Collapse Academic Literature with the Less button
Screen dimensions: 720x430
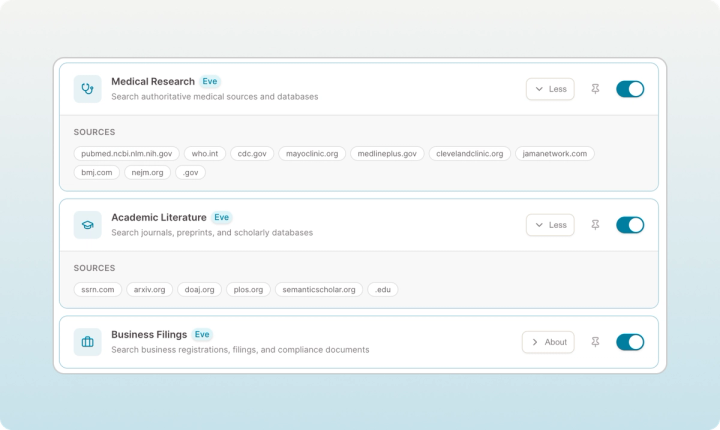pos(550,225)
